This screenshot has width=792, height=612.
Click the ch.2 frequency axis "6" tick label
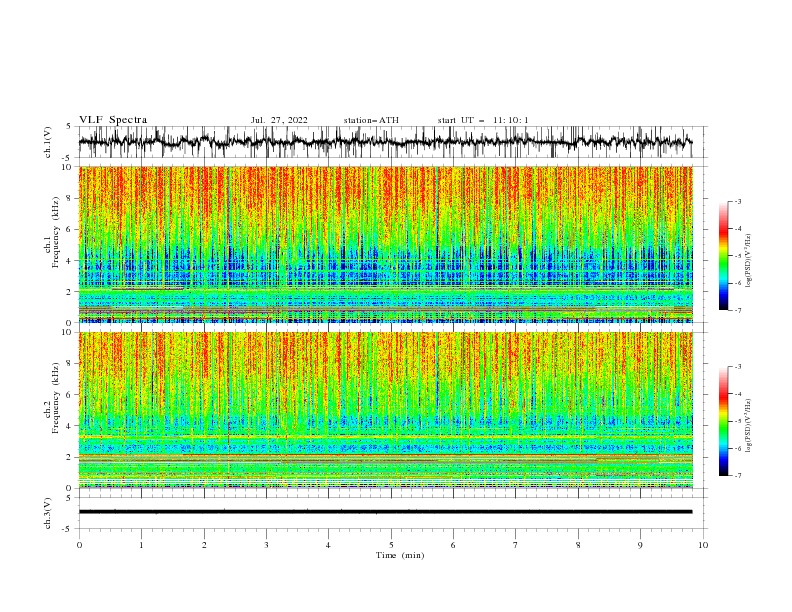(x=69, y=394)
